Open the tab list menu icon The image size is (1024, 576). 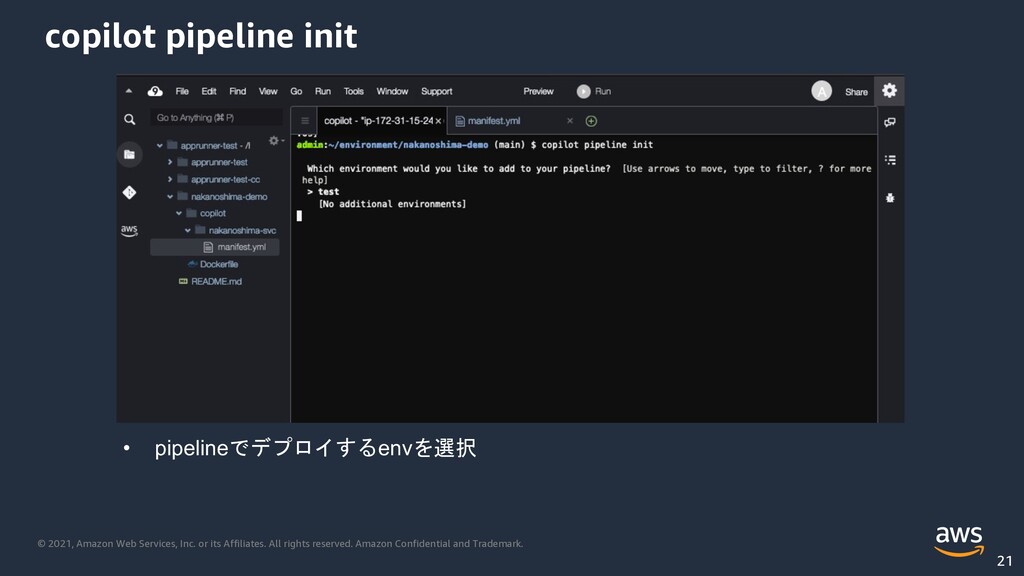(304, 121)
